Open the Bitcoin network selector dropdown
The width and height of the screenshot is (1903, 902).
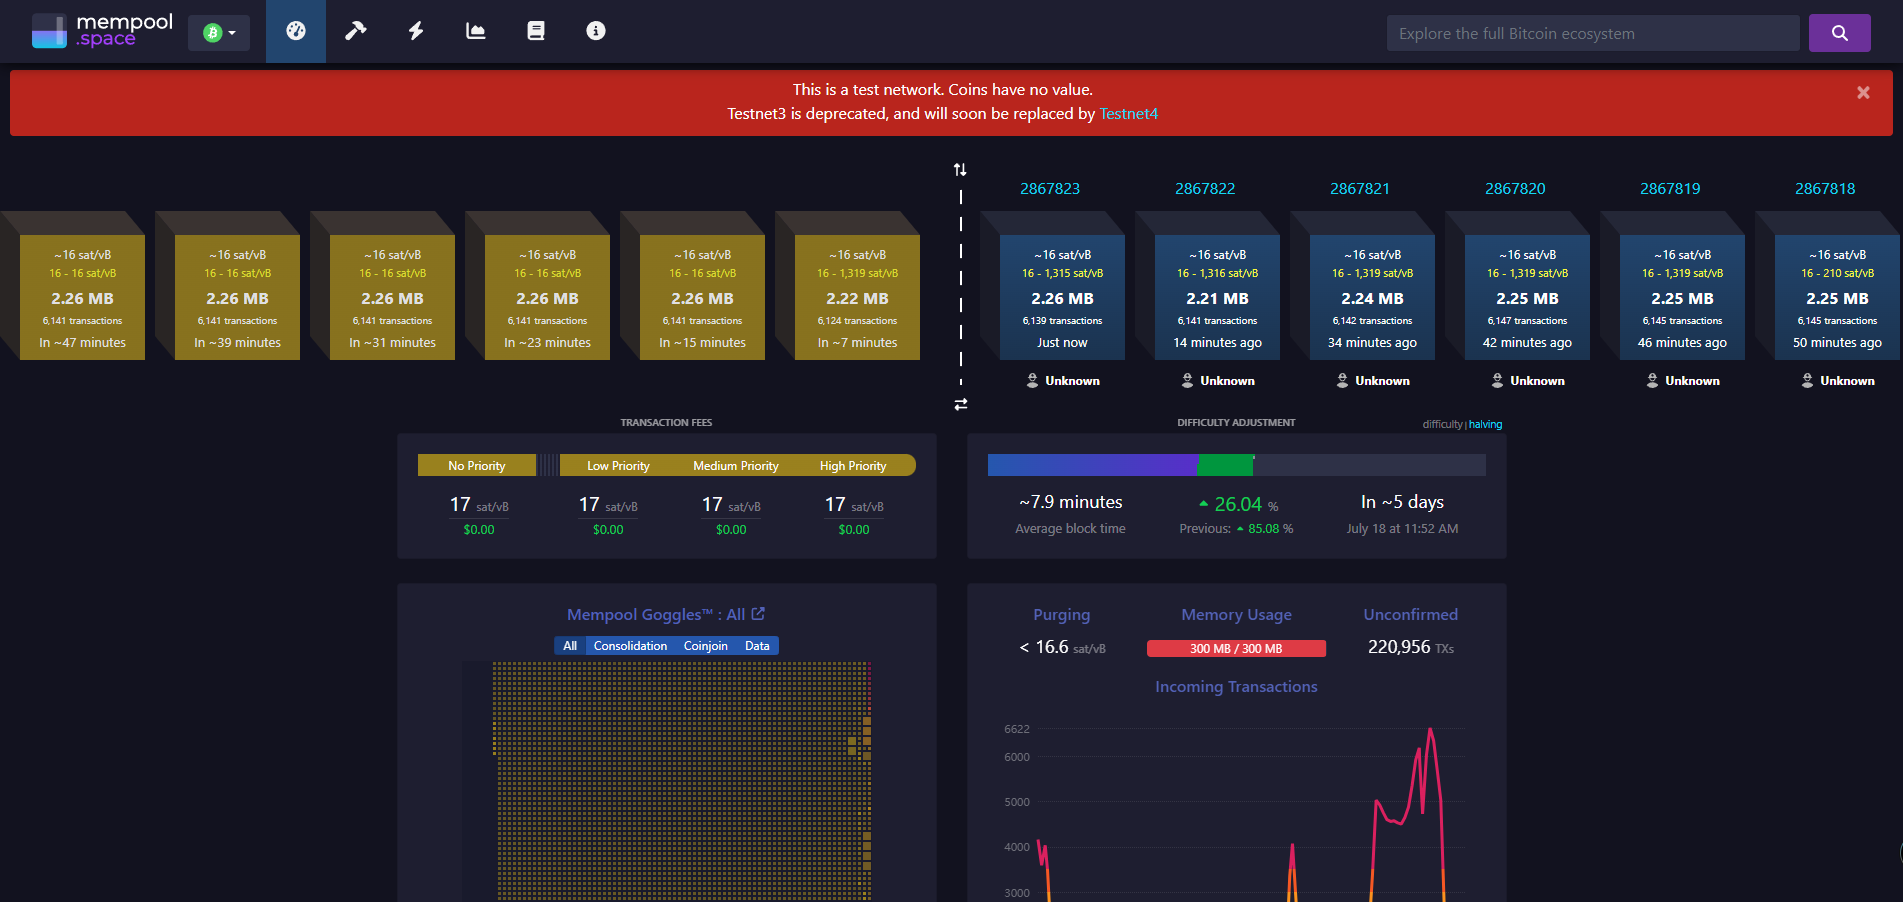click(219, 33)
